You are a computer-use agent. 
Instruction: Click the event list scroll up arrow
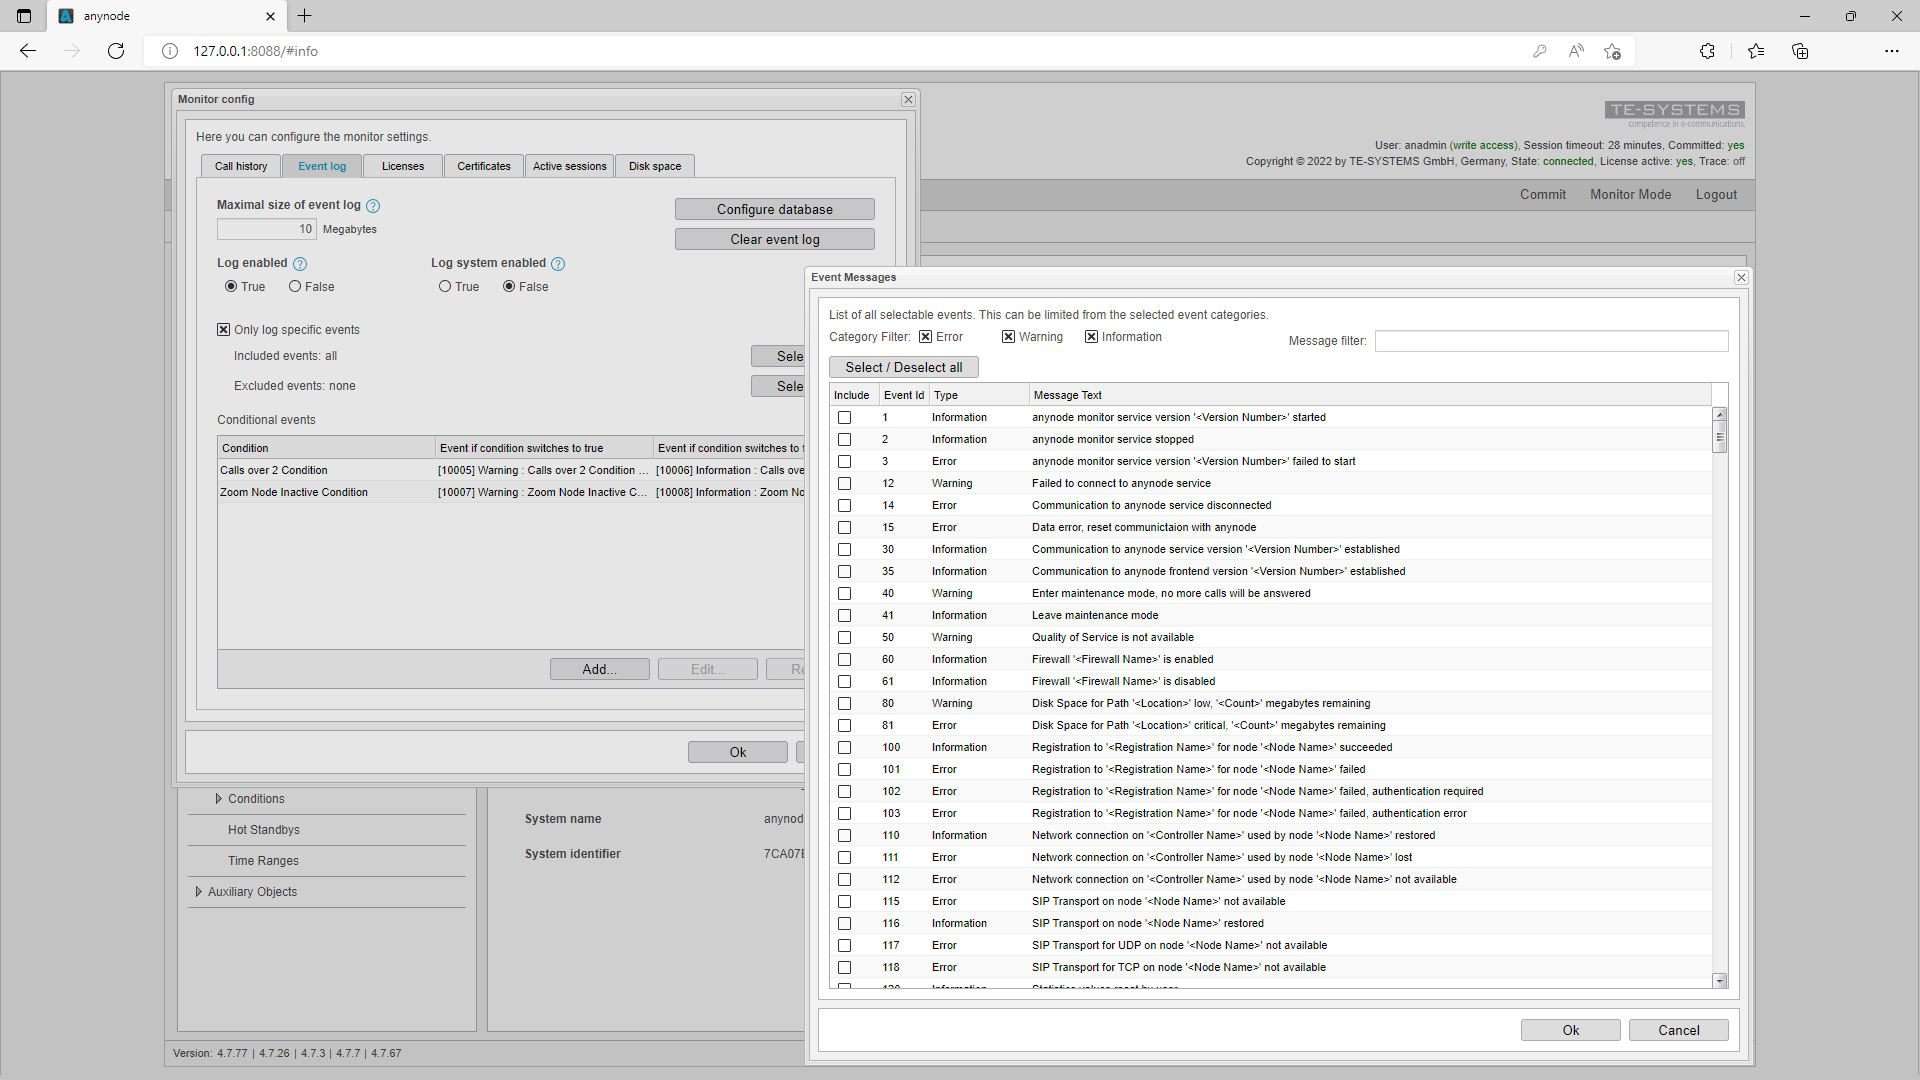pos(1720,414)
